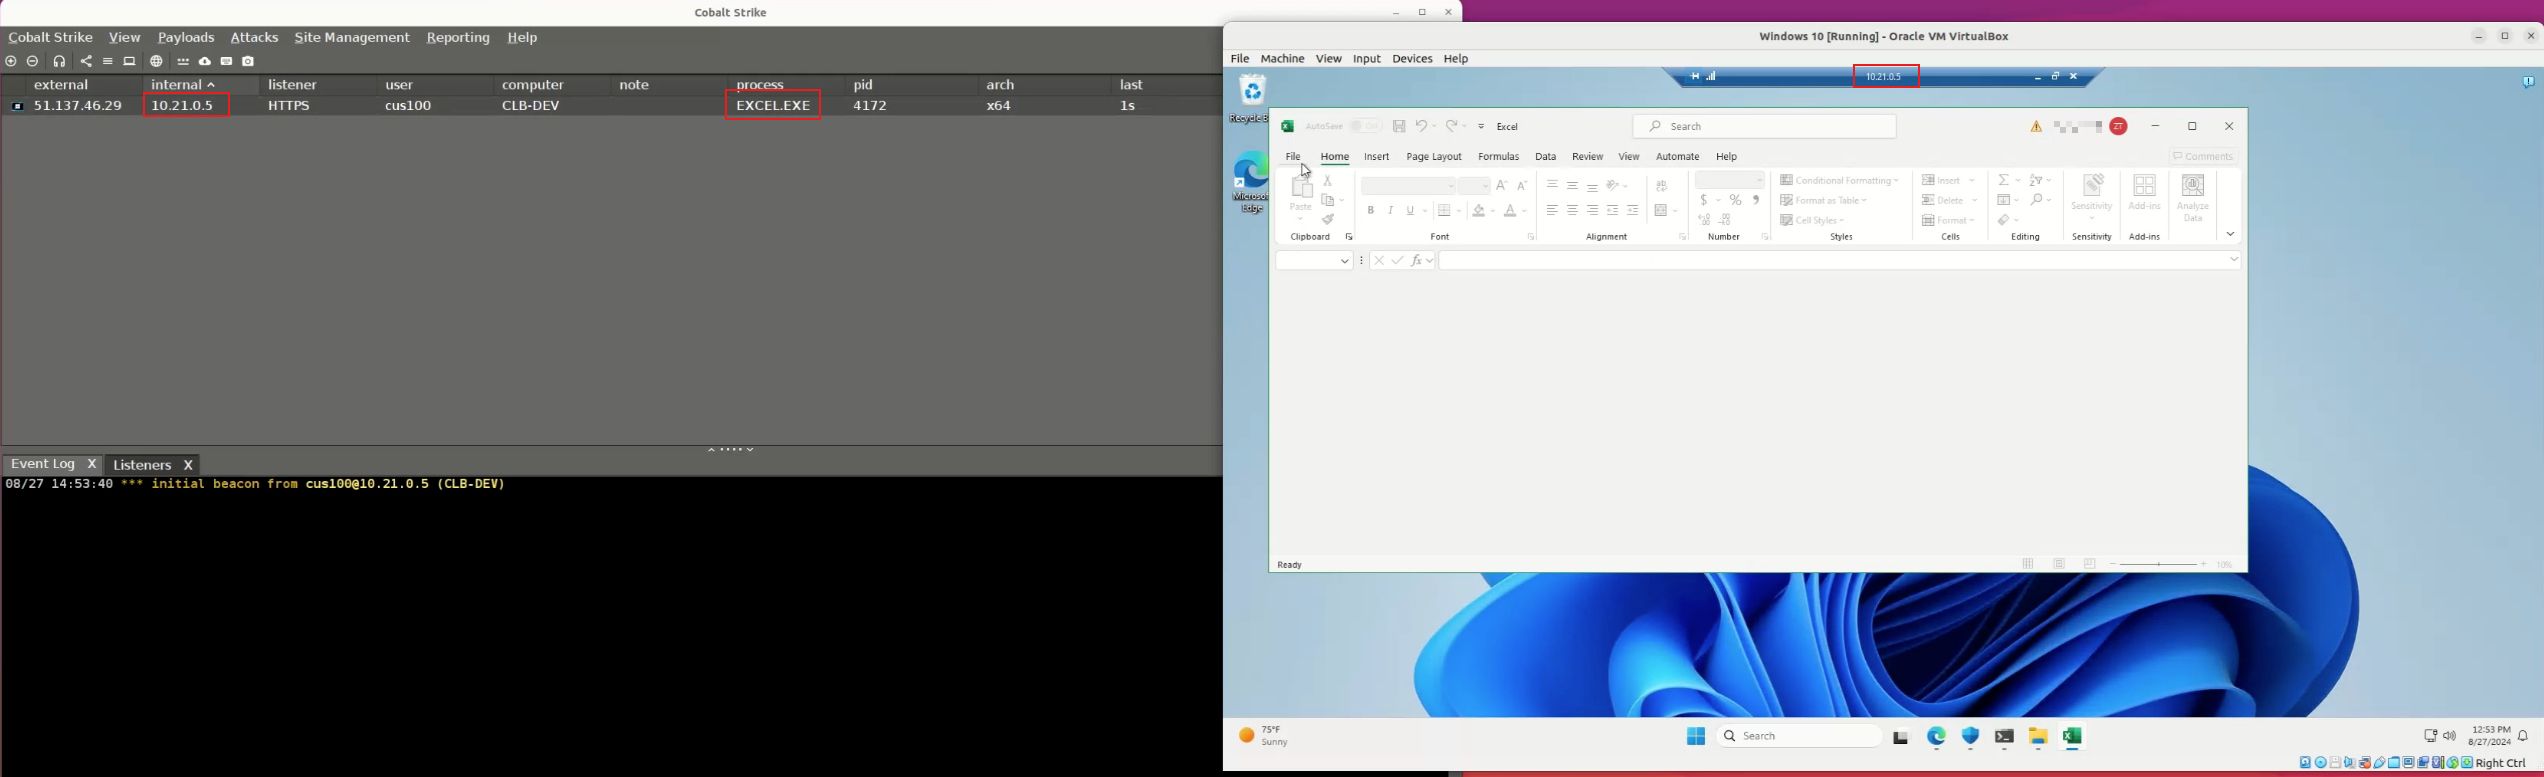Click the Bold formatting icon in Excel

point(1371,211)
